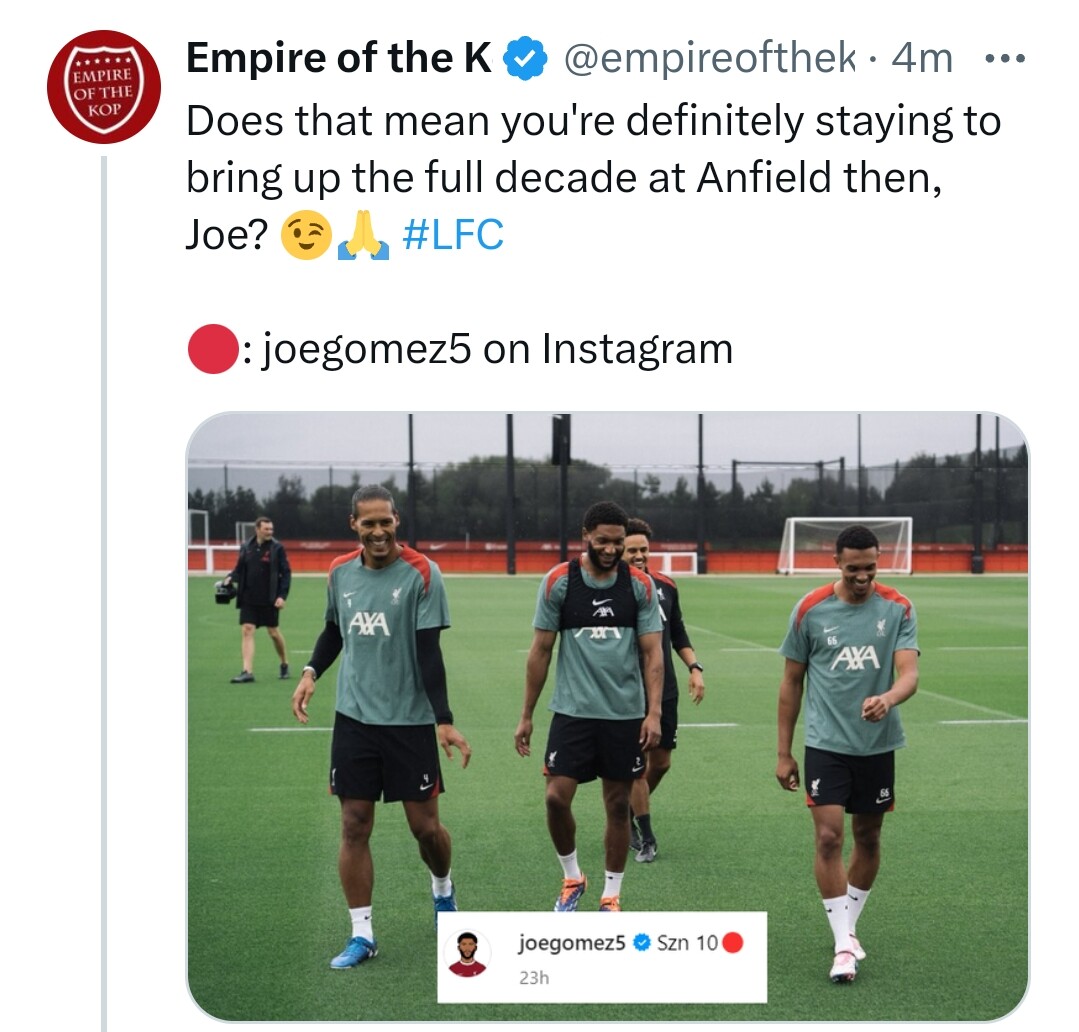Click the Empire of the K display name
This screenshot has height=1032, width=1079.
339,61
